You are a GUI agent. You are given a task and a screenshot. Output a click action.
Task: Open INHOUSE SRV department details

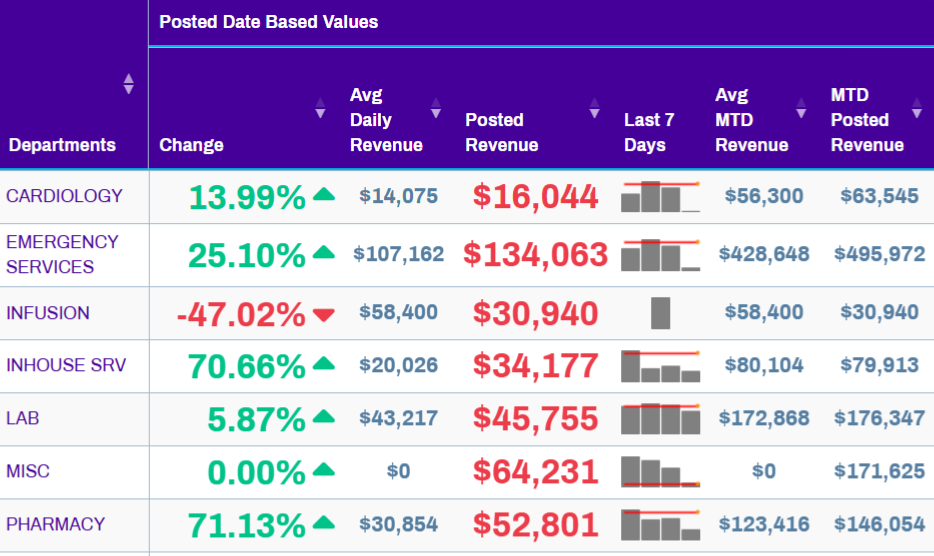coord(66,365)
